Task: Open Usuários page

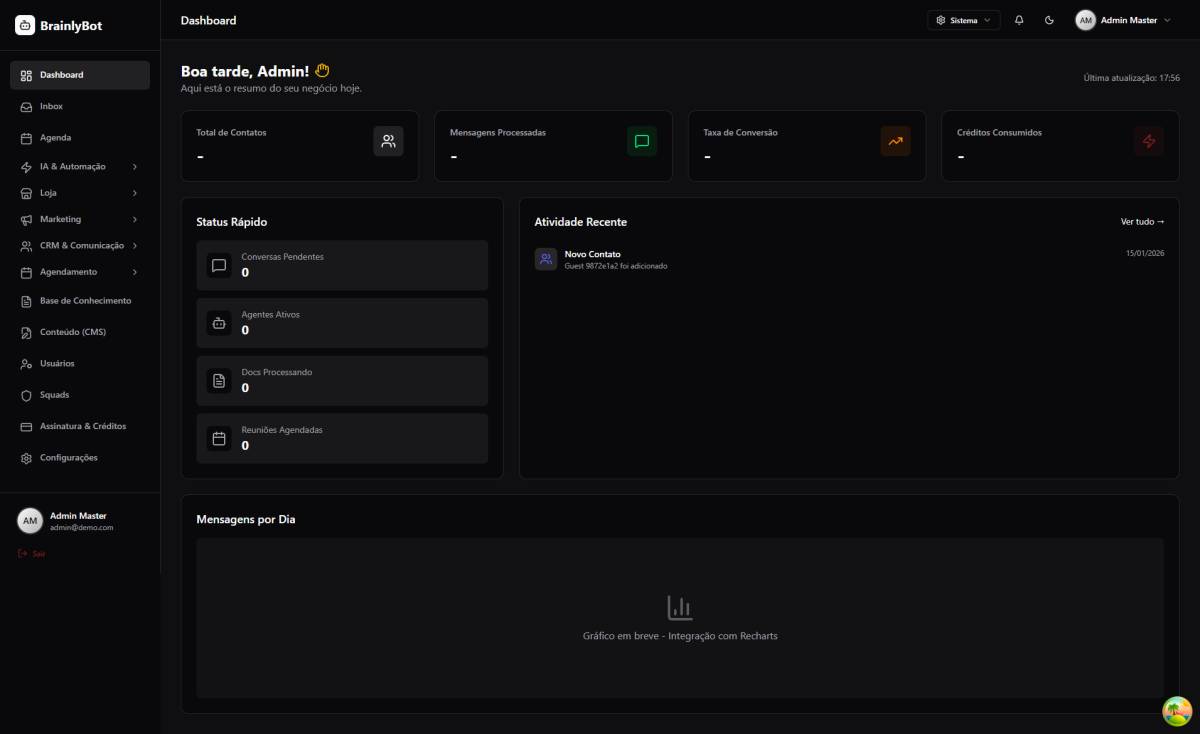Action: point(80,364)
